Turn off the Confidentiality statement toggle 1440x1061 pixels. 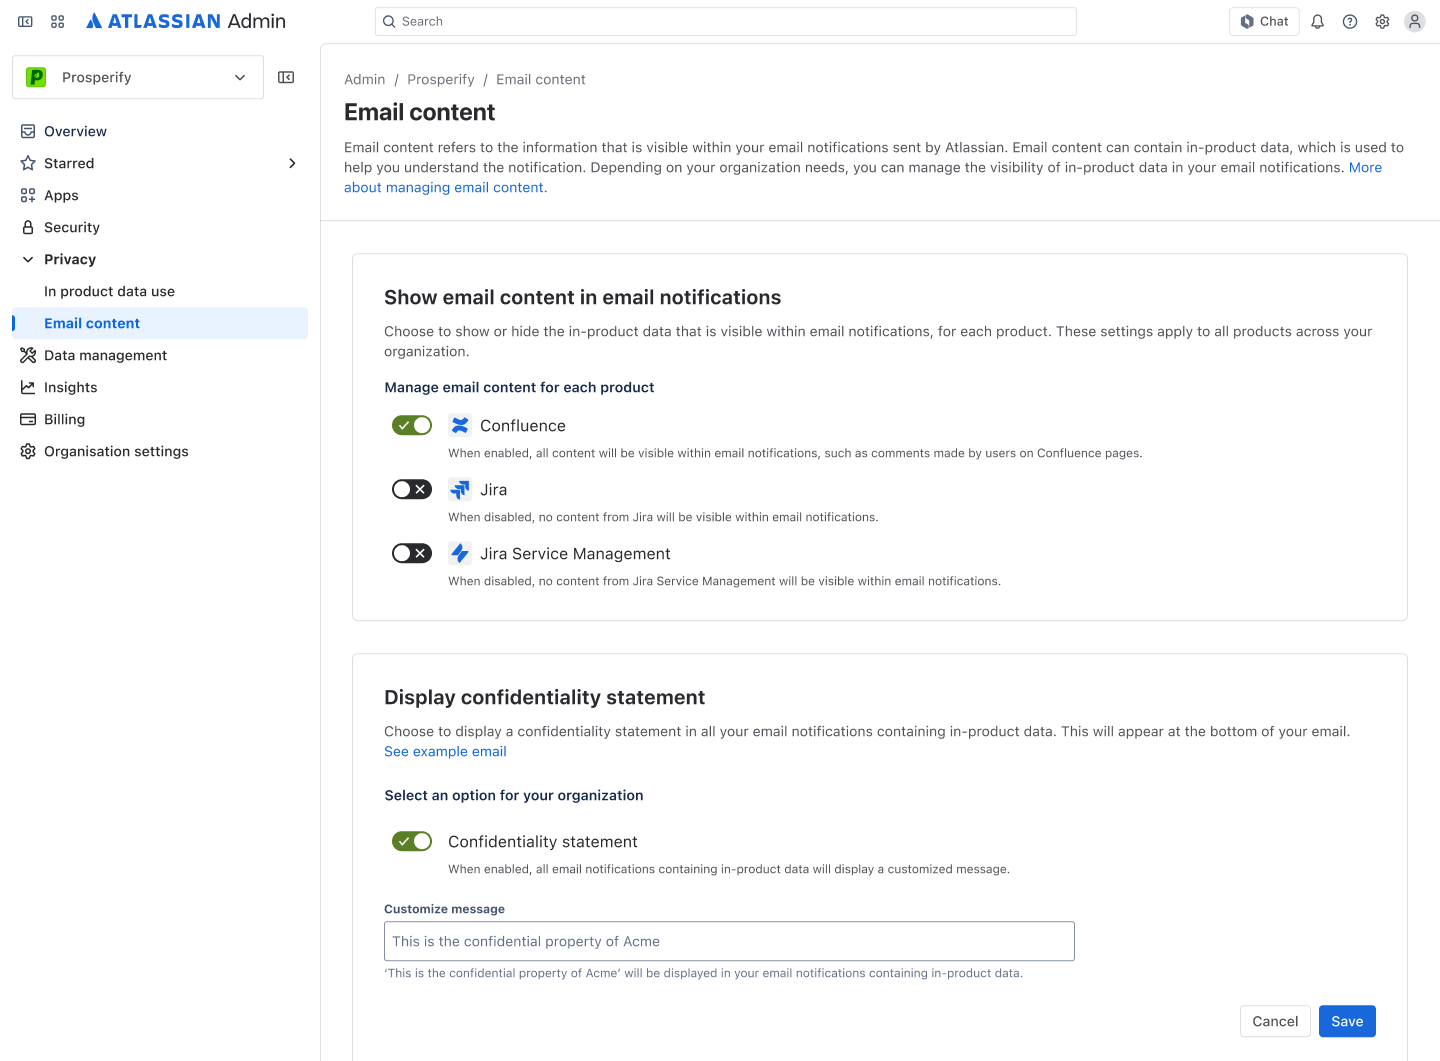click(x=412, y=841)
